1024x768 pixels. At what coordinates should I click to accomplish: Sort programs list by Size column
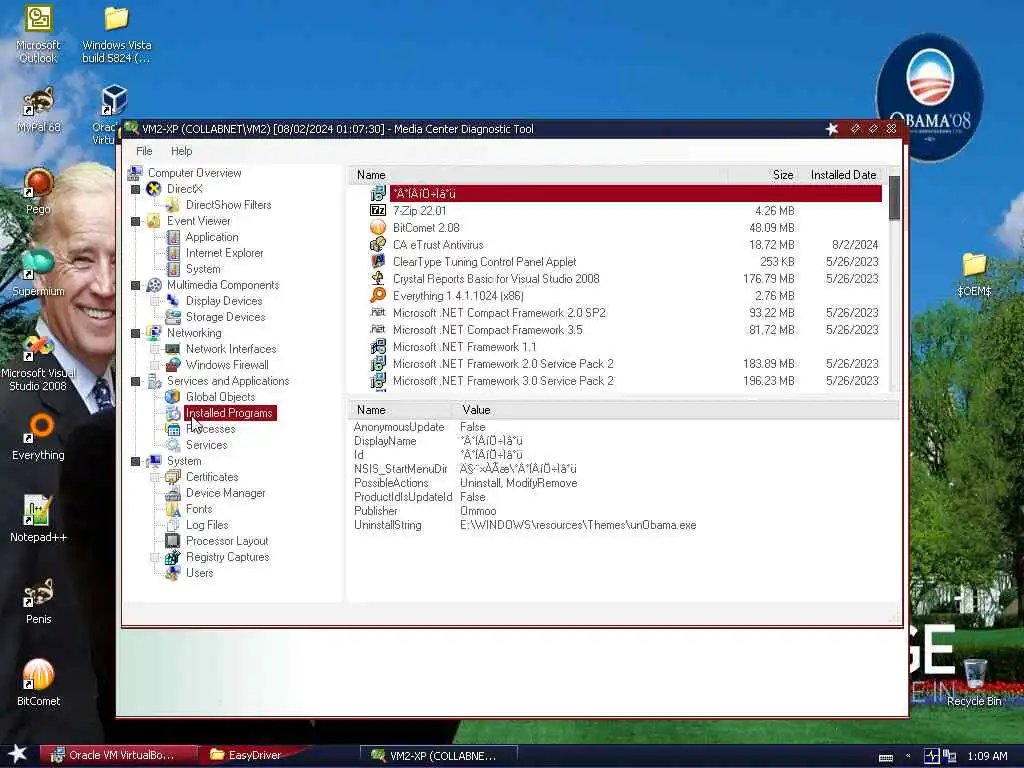[x=762, y=175]
